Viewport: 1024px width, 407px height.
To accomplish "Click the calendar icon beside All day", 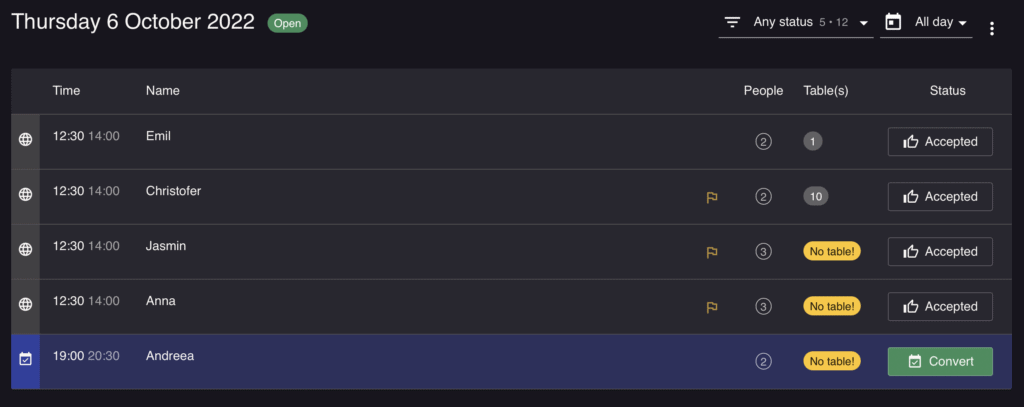I will point(893,22).
